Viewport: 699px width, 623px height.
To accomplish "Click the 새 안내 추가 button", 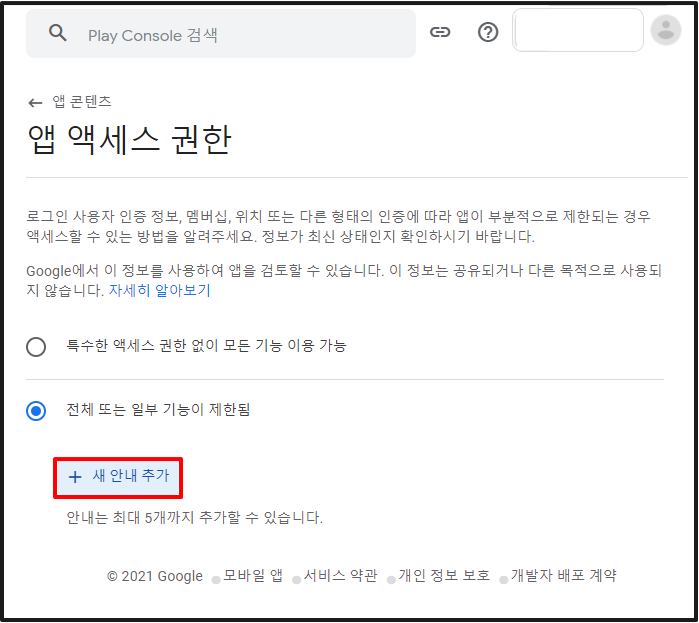I will (118, 477).
